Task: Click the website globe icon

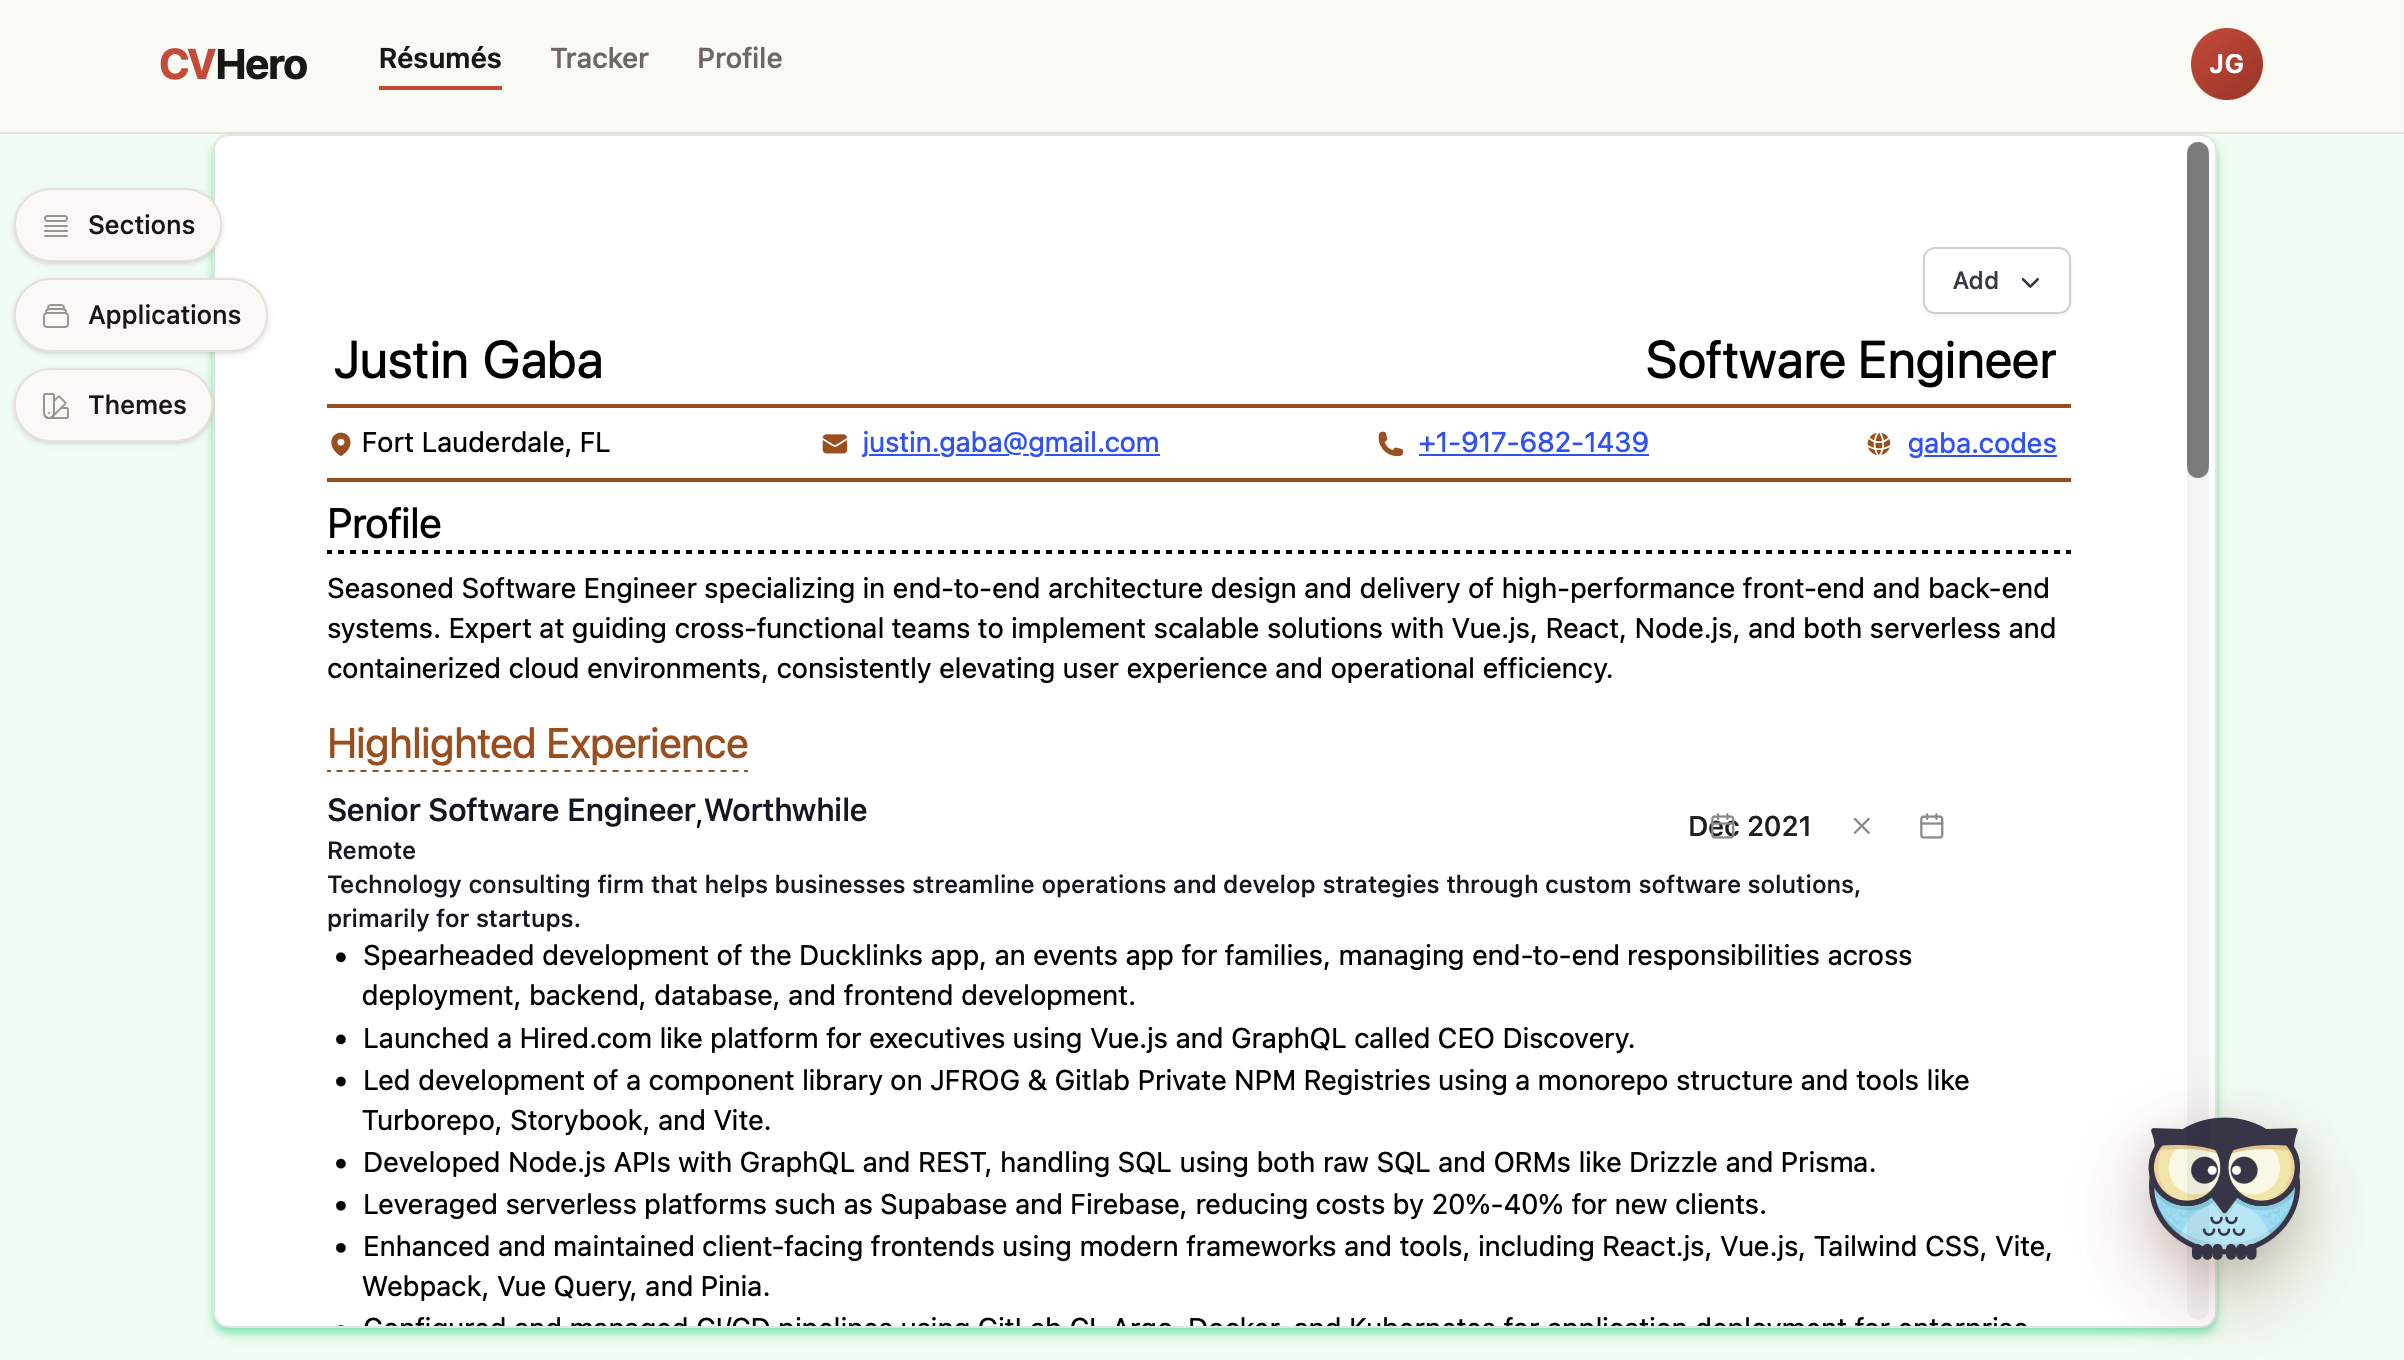Action: [x=1879, y=444]
